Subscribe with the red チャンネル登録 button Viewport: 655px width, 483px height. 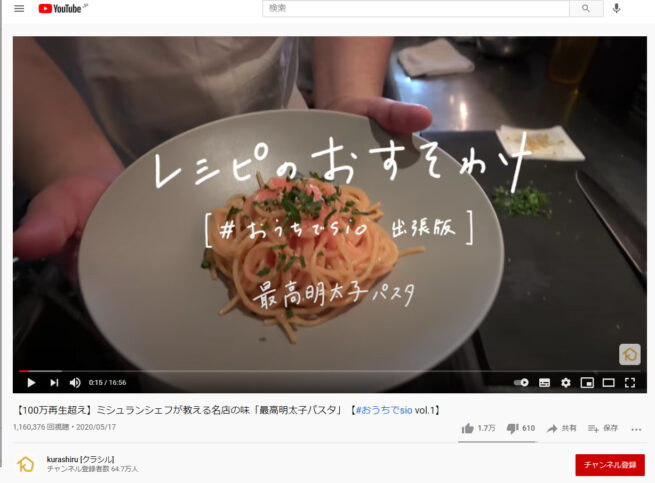pyautogui.click(x=610, y=465)
